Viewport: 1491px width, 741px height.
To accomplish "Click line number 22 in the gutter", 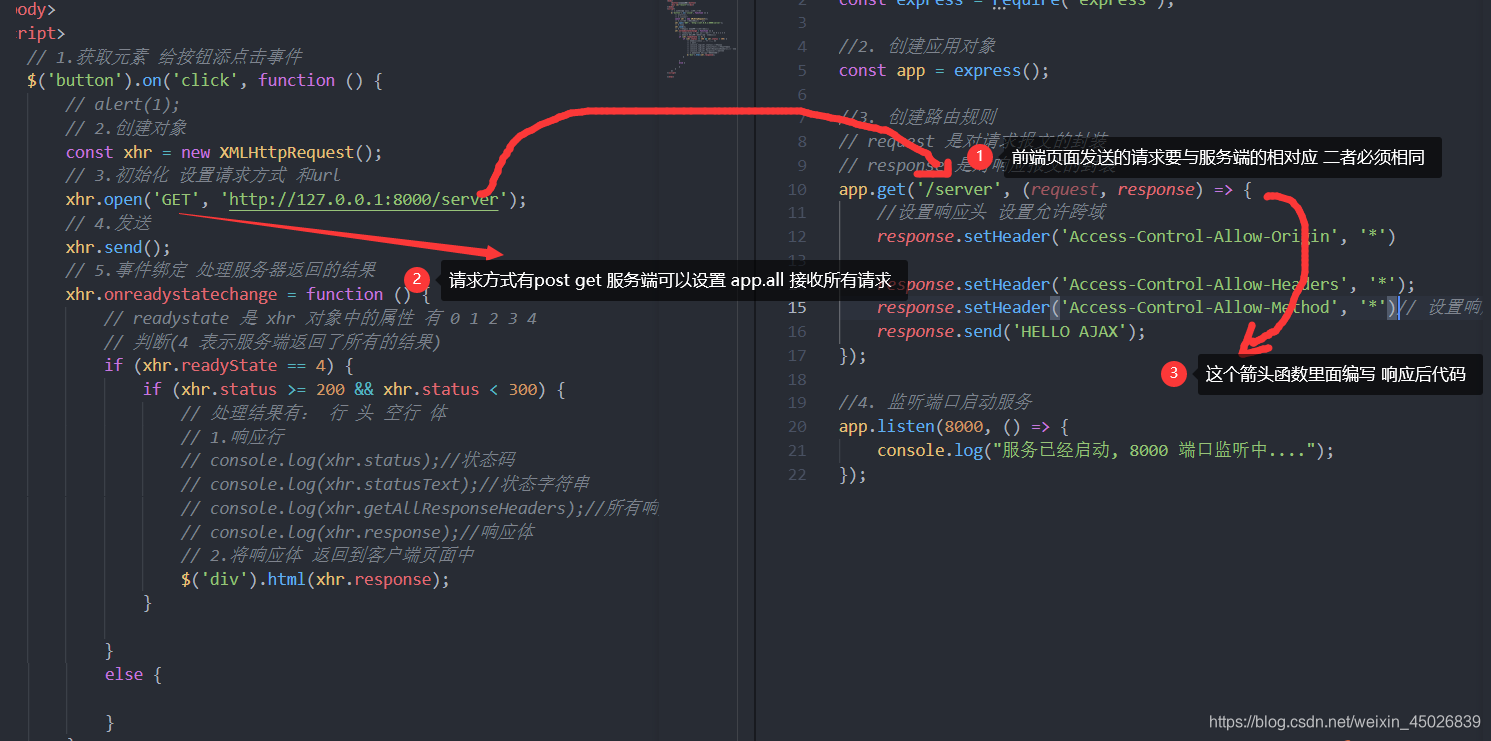I will tap(797, 475).
